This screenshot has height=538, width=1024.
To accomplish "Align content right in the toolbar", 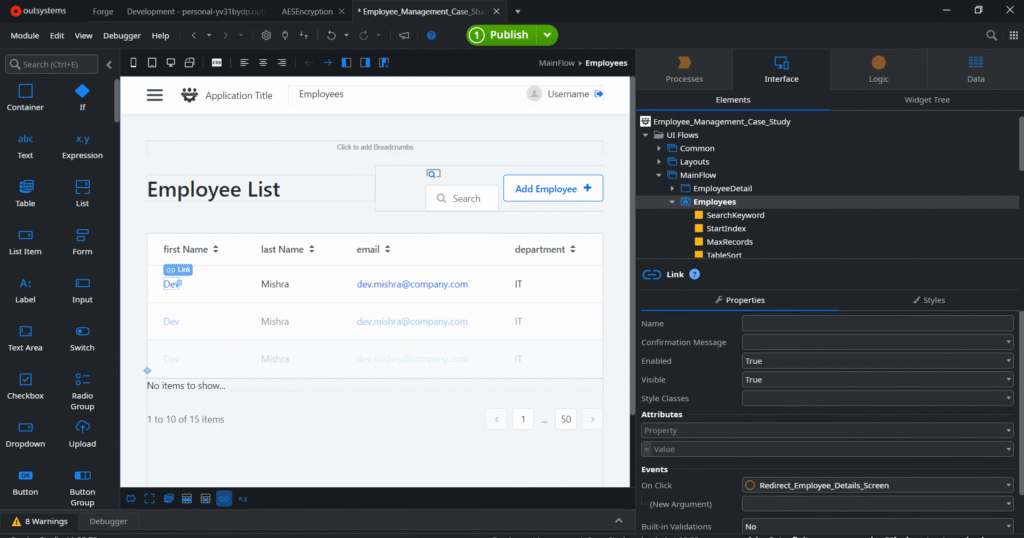I will click(x=282, y=63).
